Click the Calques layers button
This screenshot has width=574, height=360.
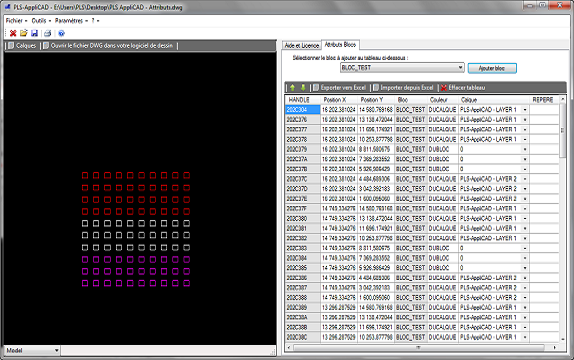point(22,46)
